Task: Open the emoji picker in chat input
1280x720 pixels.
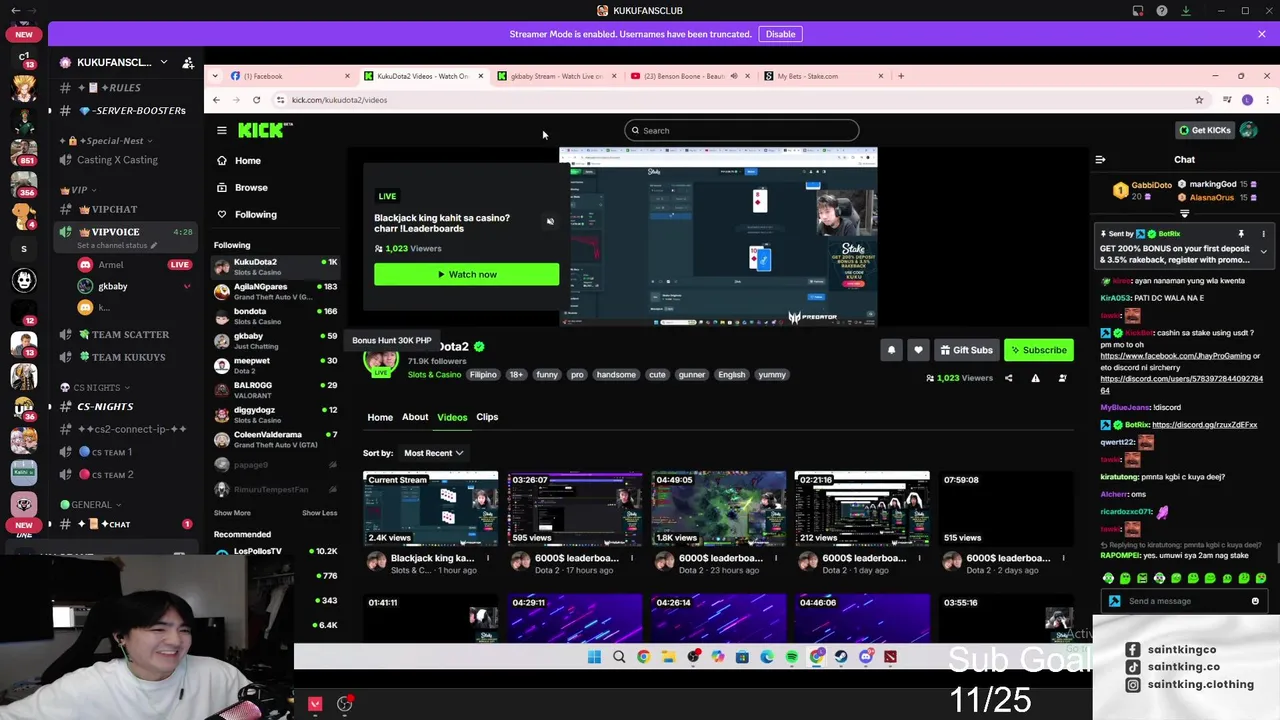Action: (1255, 601)
